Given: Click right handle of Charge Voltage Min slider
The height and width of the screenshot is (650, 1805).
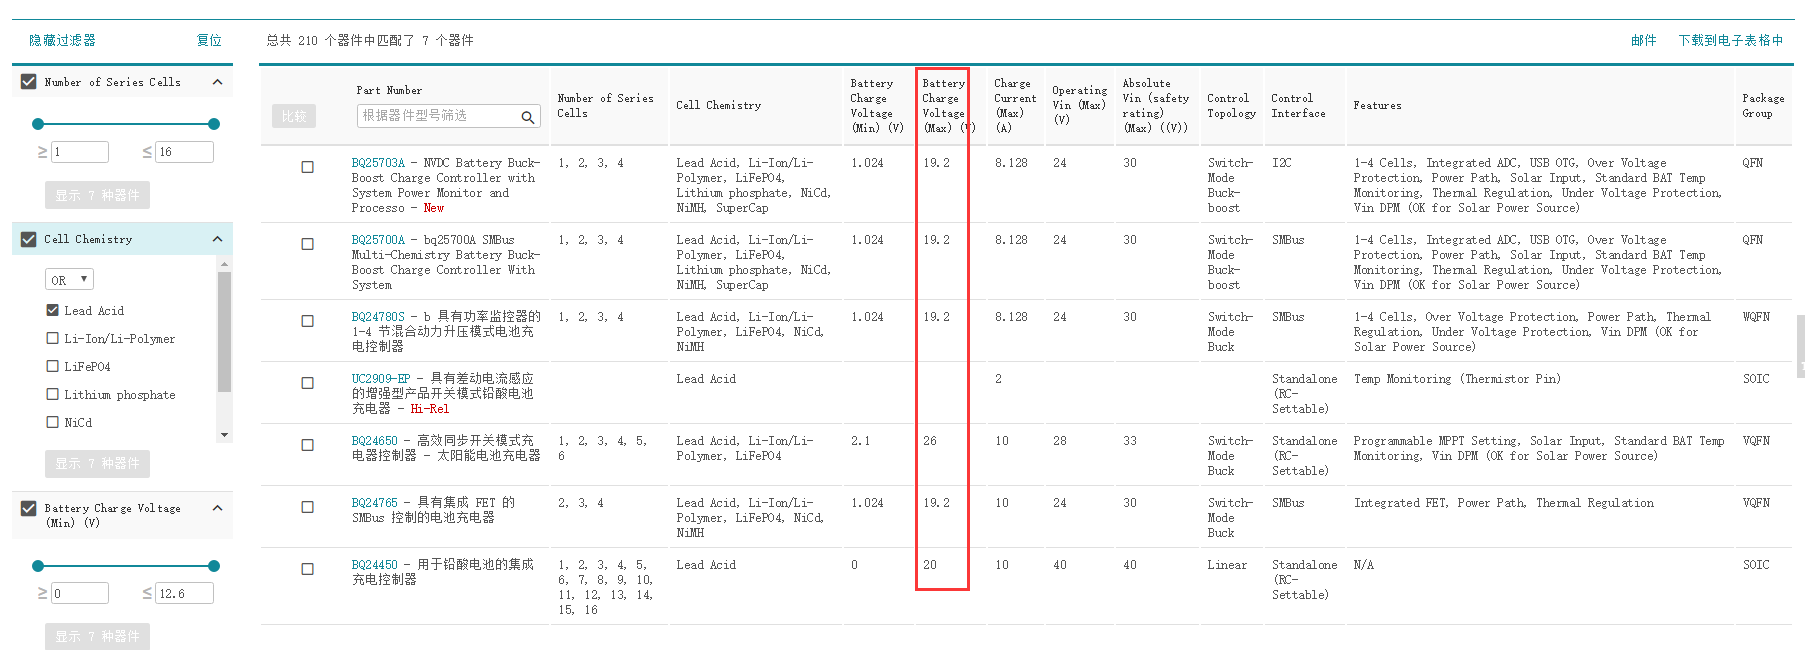Looking at the screenshot, I should point(213,566).
